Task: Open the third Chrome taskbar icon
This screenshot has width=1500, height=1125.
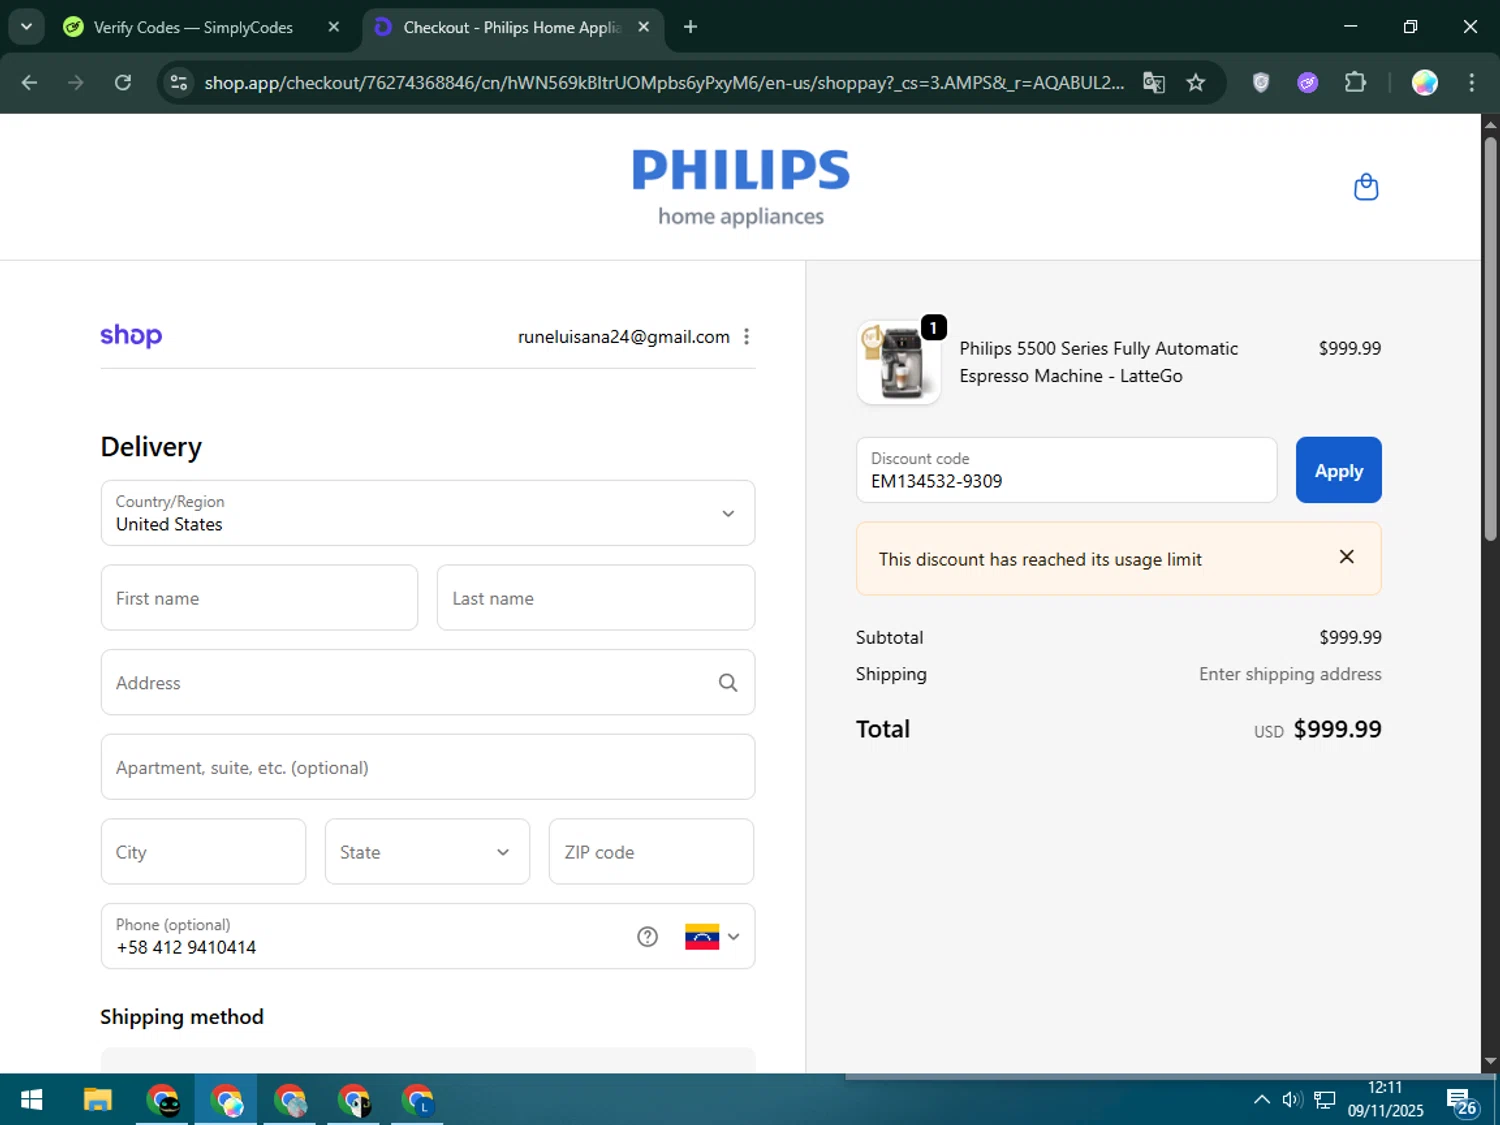Action: pos(290,1100)
